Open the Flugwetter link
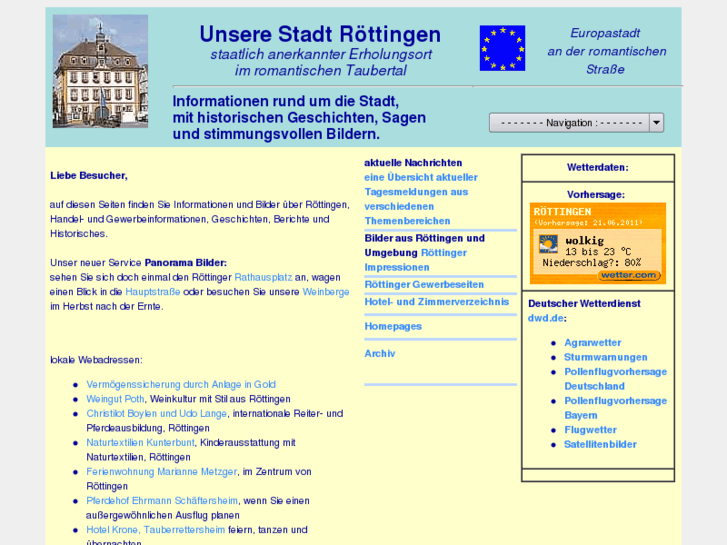This screenshot has height=545, width=727. [590, 430]
